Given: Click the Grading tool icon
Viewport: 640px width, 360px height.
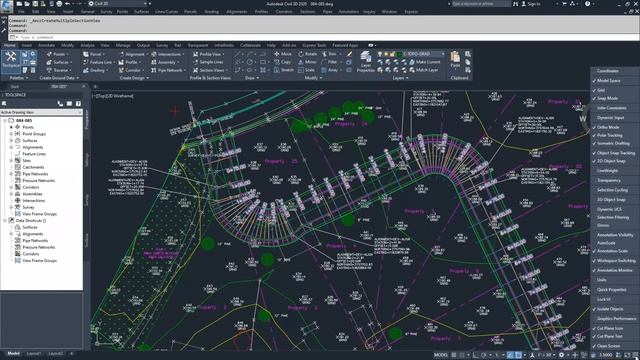Looking at the screenshot, I should tap(86, 70).
